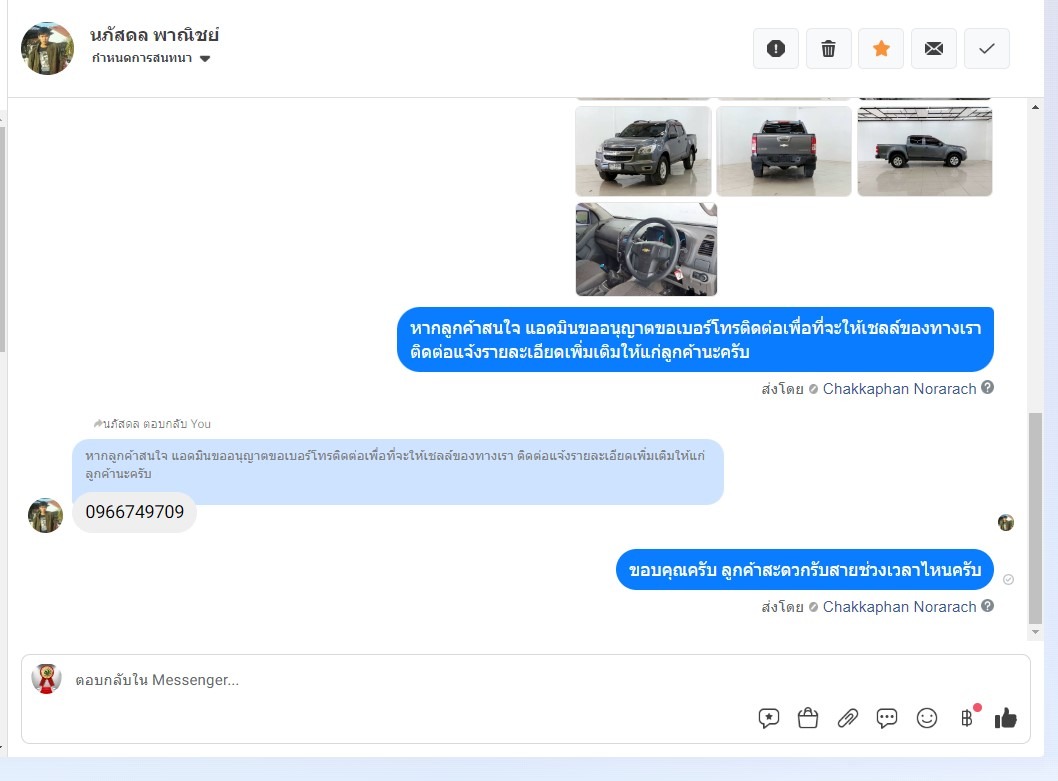Screen dimensions: 1058x781
Task: Toggle the orange follow-up star
Action: click(x=881, y=49)
